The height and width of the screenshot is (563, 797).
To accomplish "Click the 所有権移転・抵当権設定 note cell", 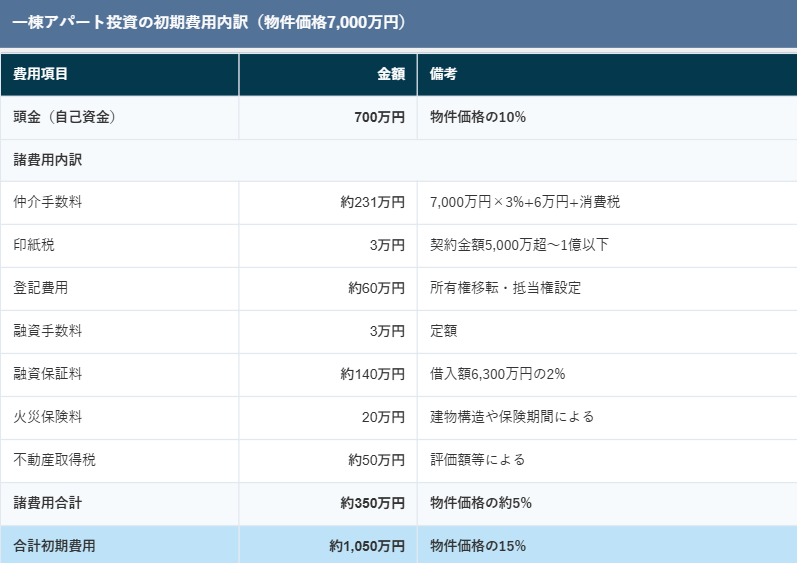I will (x=505, y=288).
